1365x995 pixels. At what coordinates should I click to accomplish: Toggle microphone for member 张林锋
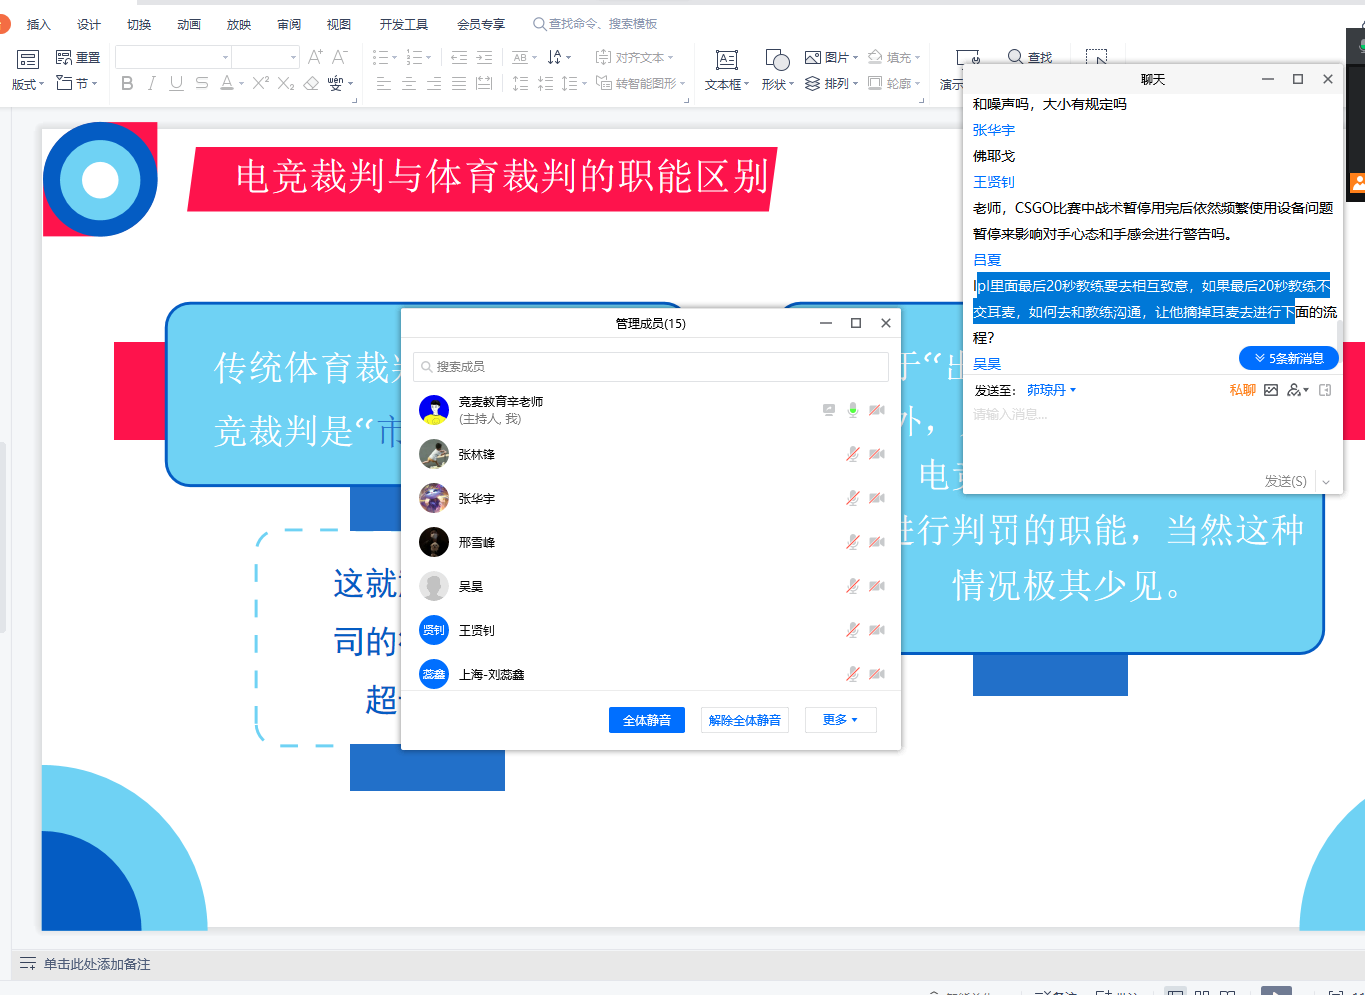[852, 454]
